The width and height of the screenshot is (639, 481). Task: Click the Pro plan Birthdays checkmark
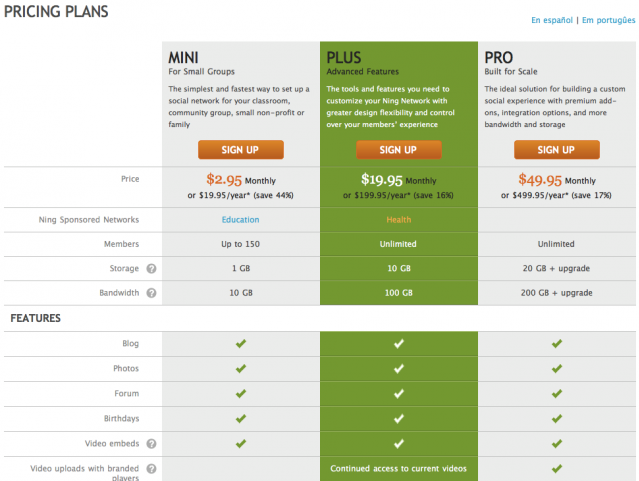click(x=557, y=419)
